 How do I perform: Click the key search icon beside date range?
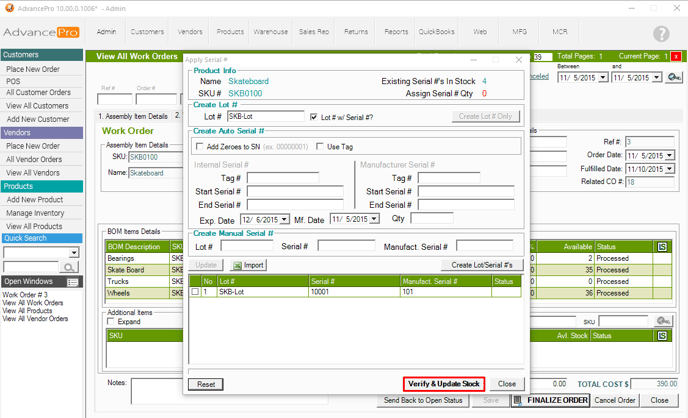tap(674, 77)
